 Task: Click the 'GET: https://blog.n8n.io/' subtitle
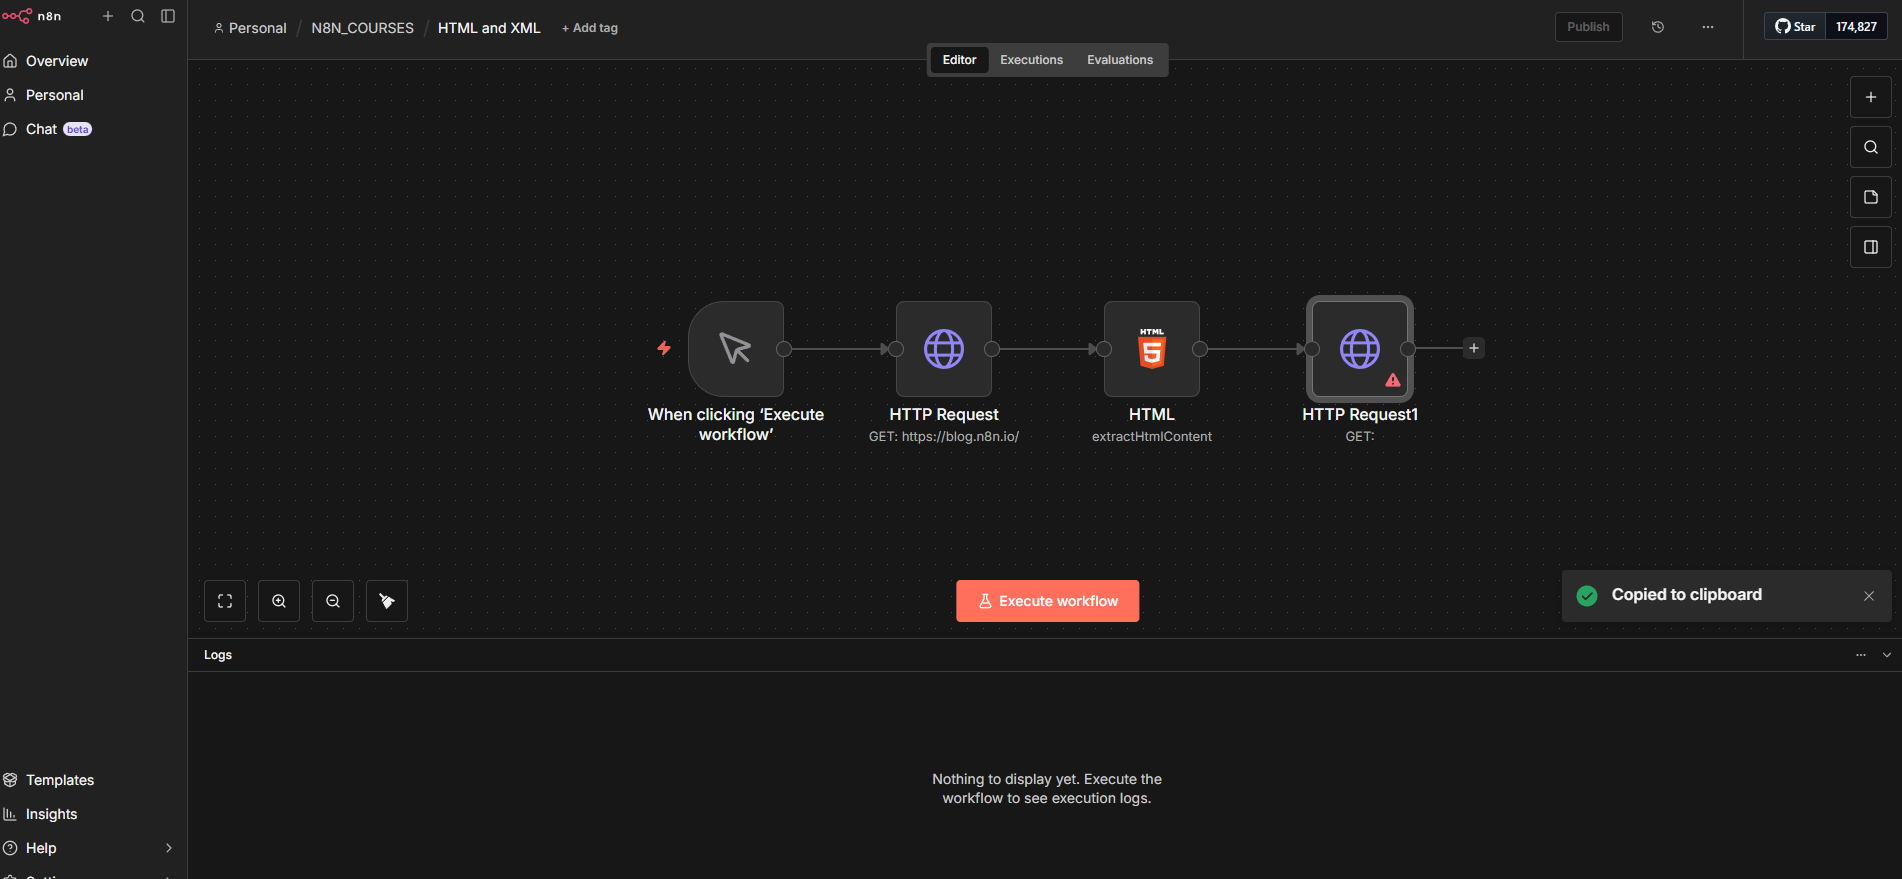click(x=944, y=436)
